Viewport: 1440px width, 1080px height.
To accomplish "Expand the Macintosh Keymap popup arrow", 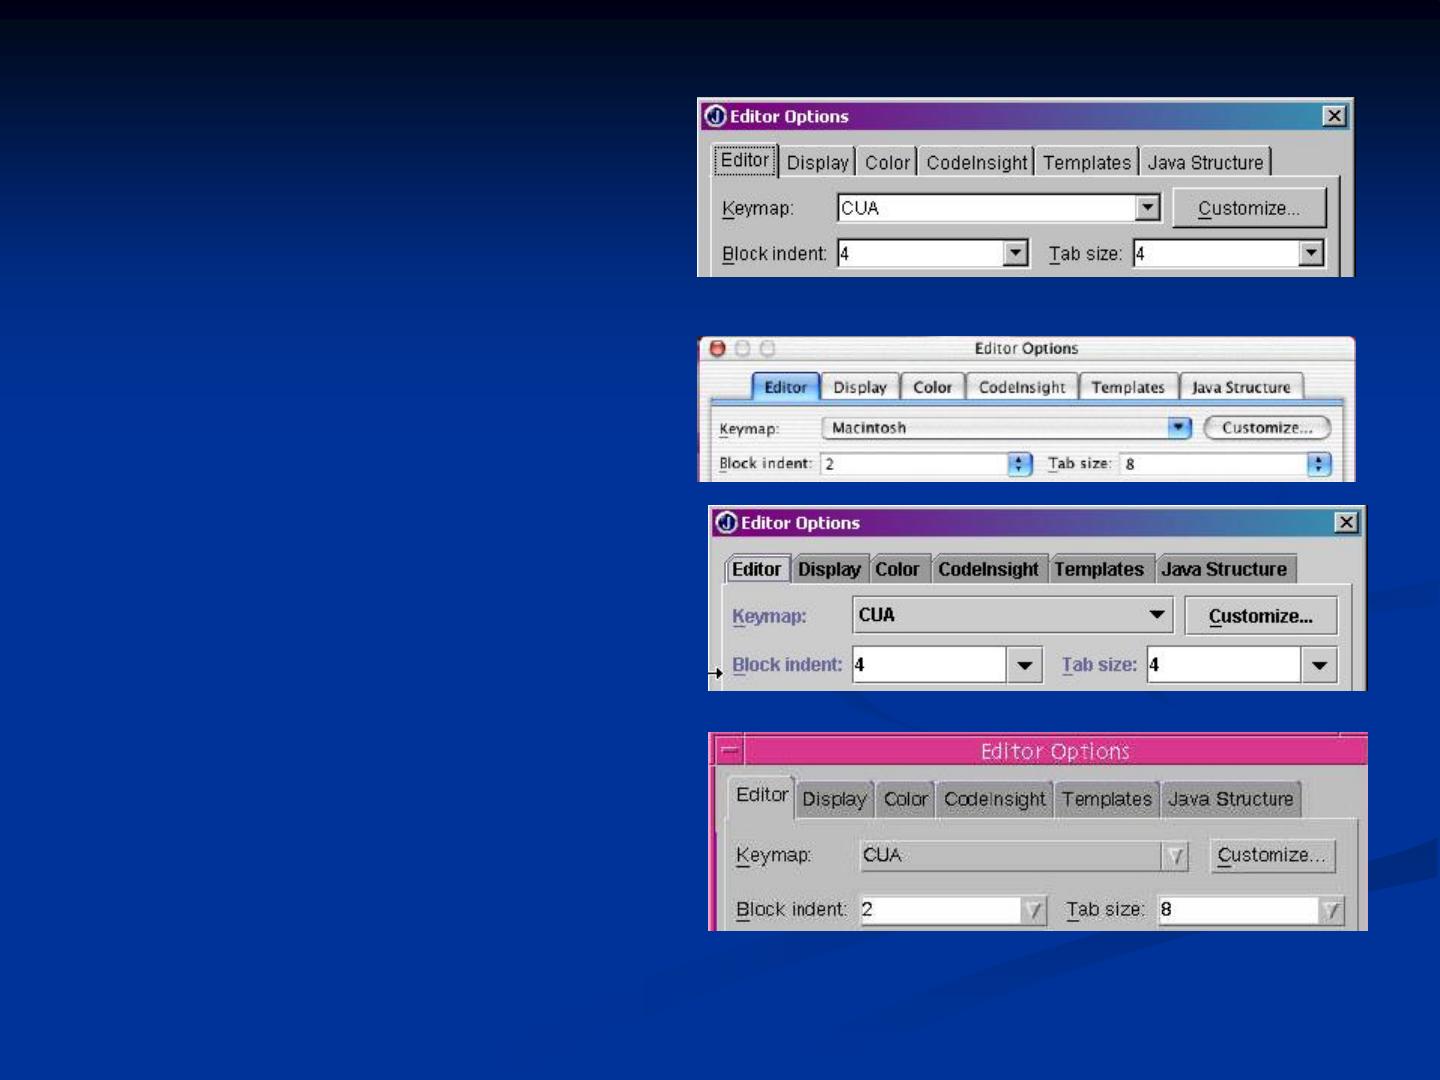I will click(1180, 427).
